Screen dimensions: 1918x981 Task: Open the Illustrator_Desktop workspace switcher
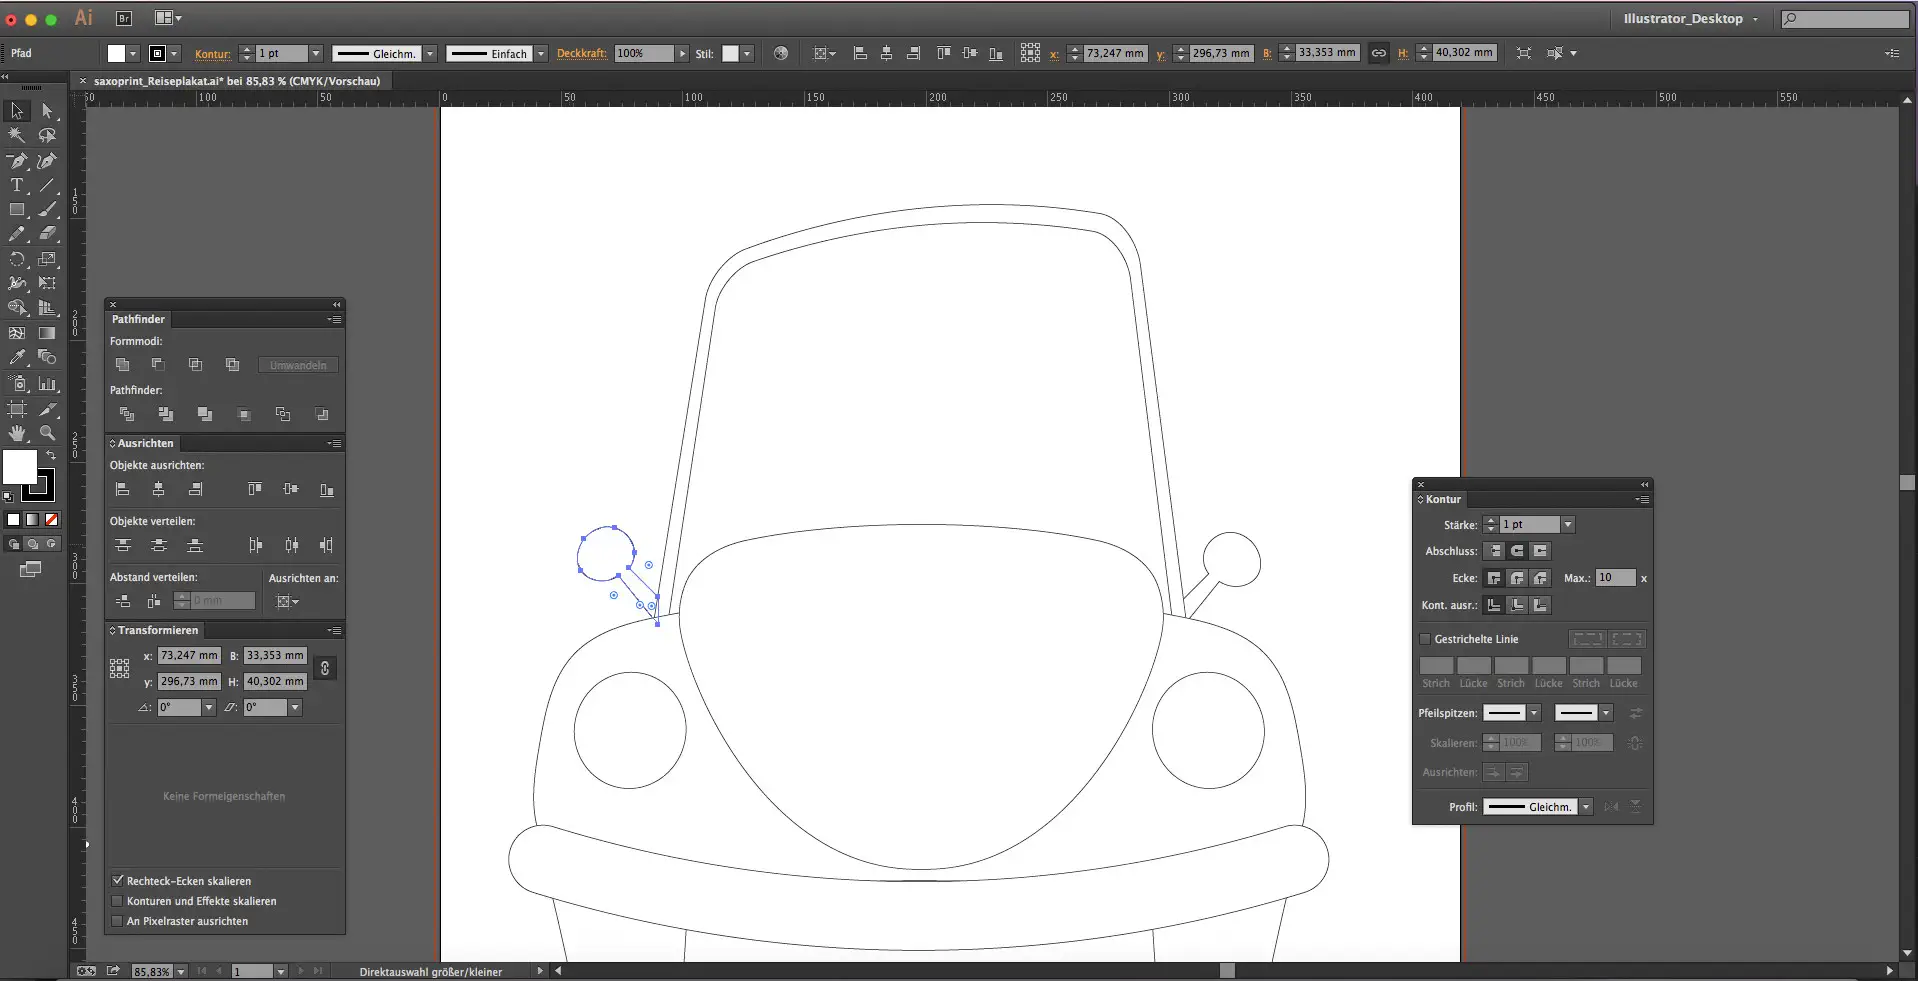pos(1689,19)
